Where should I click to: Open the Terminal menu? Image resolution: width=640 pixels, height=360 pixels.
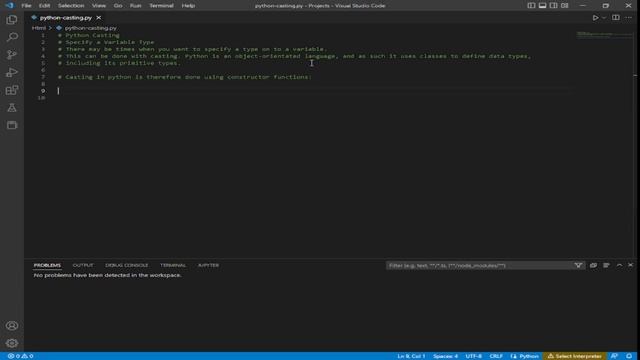click(x=161, y=6)
